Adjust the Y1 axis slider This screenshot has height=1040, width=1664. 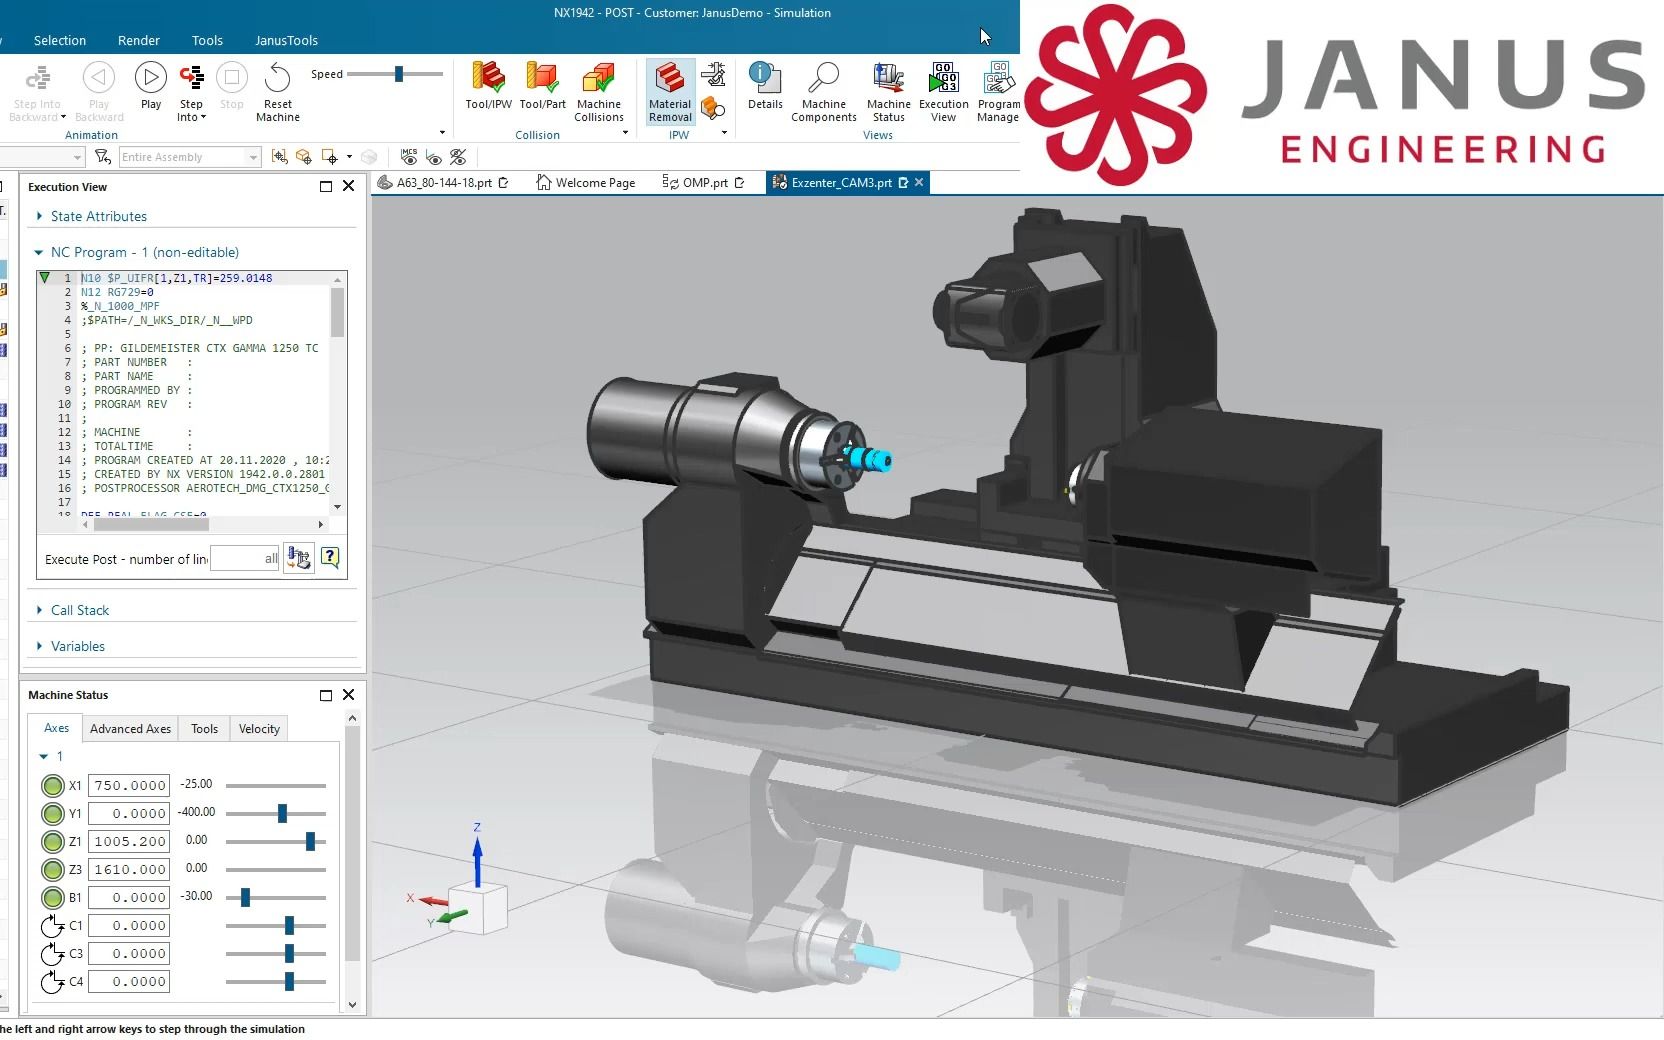coord(282,814)
